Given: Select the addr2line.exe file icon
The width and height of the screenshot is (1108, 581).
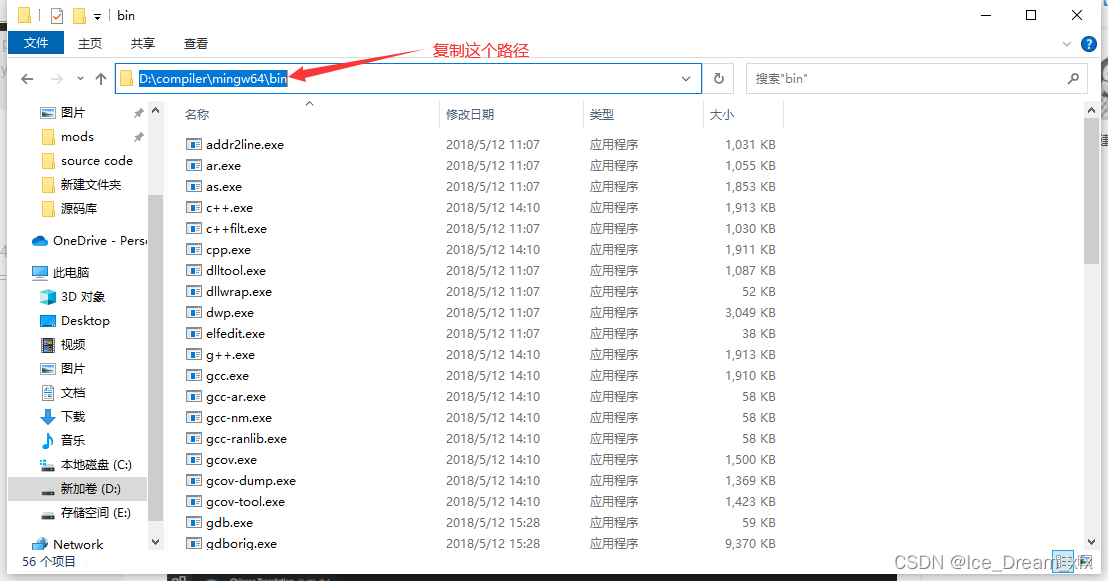Looking at the screenshot, I should 194,144.
